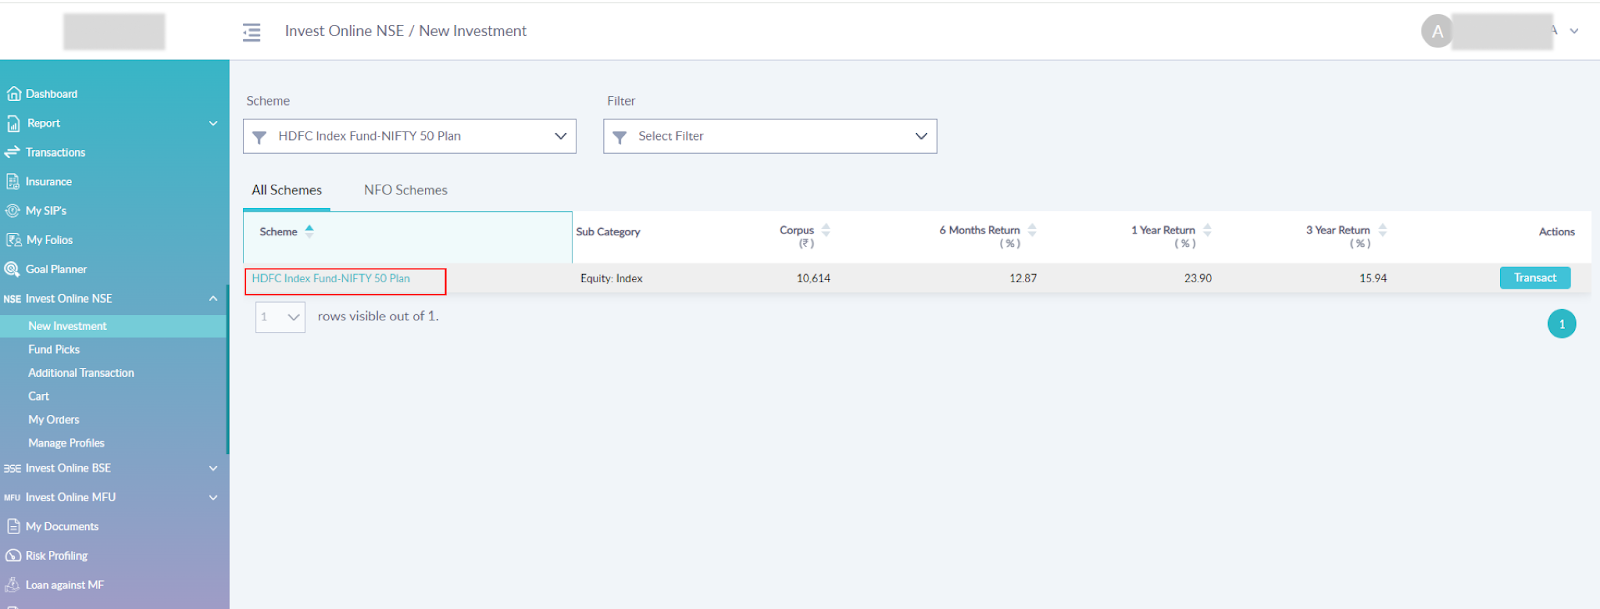Click the funnel icon in Filter dropdown

tap(619, 137)
